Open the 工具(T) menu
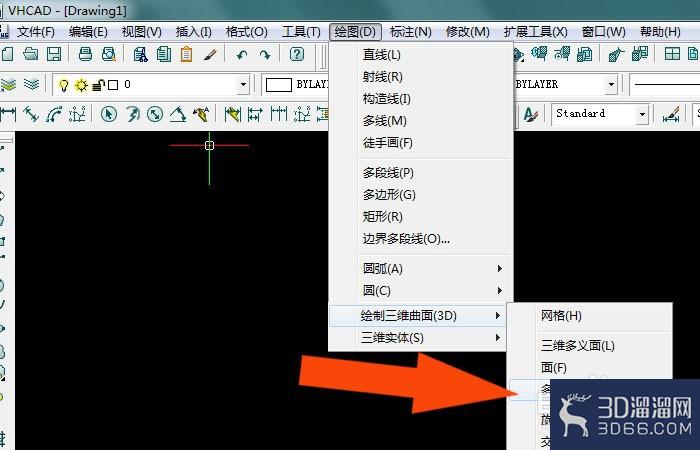 [301, 32]
